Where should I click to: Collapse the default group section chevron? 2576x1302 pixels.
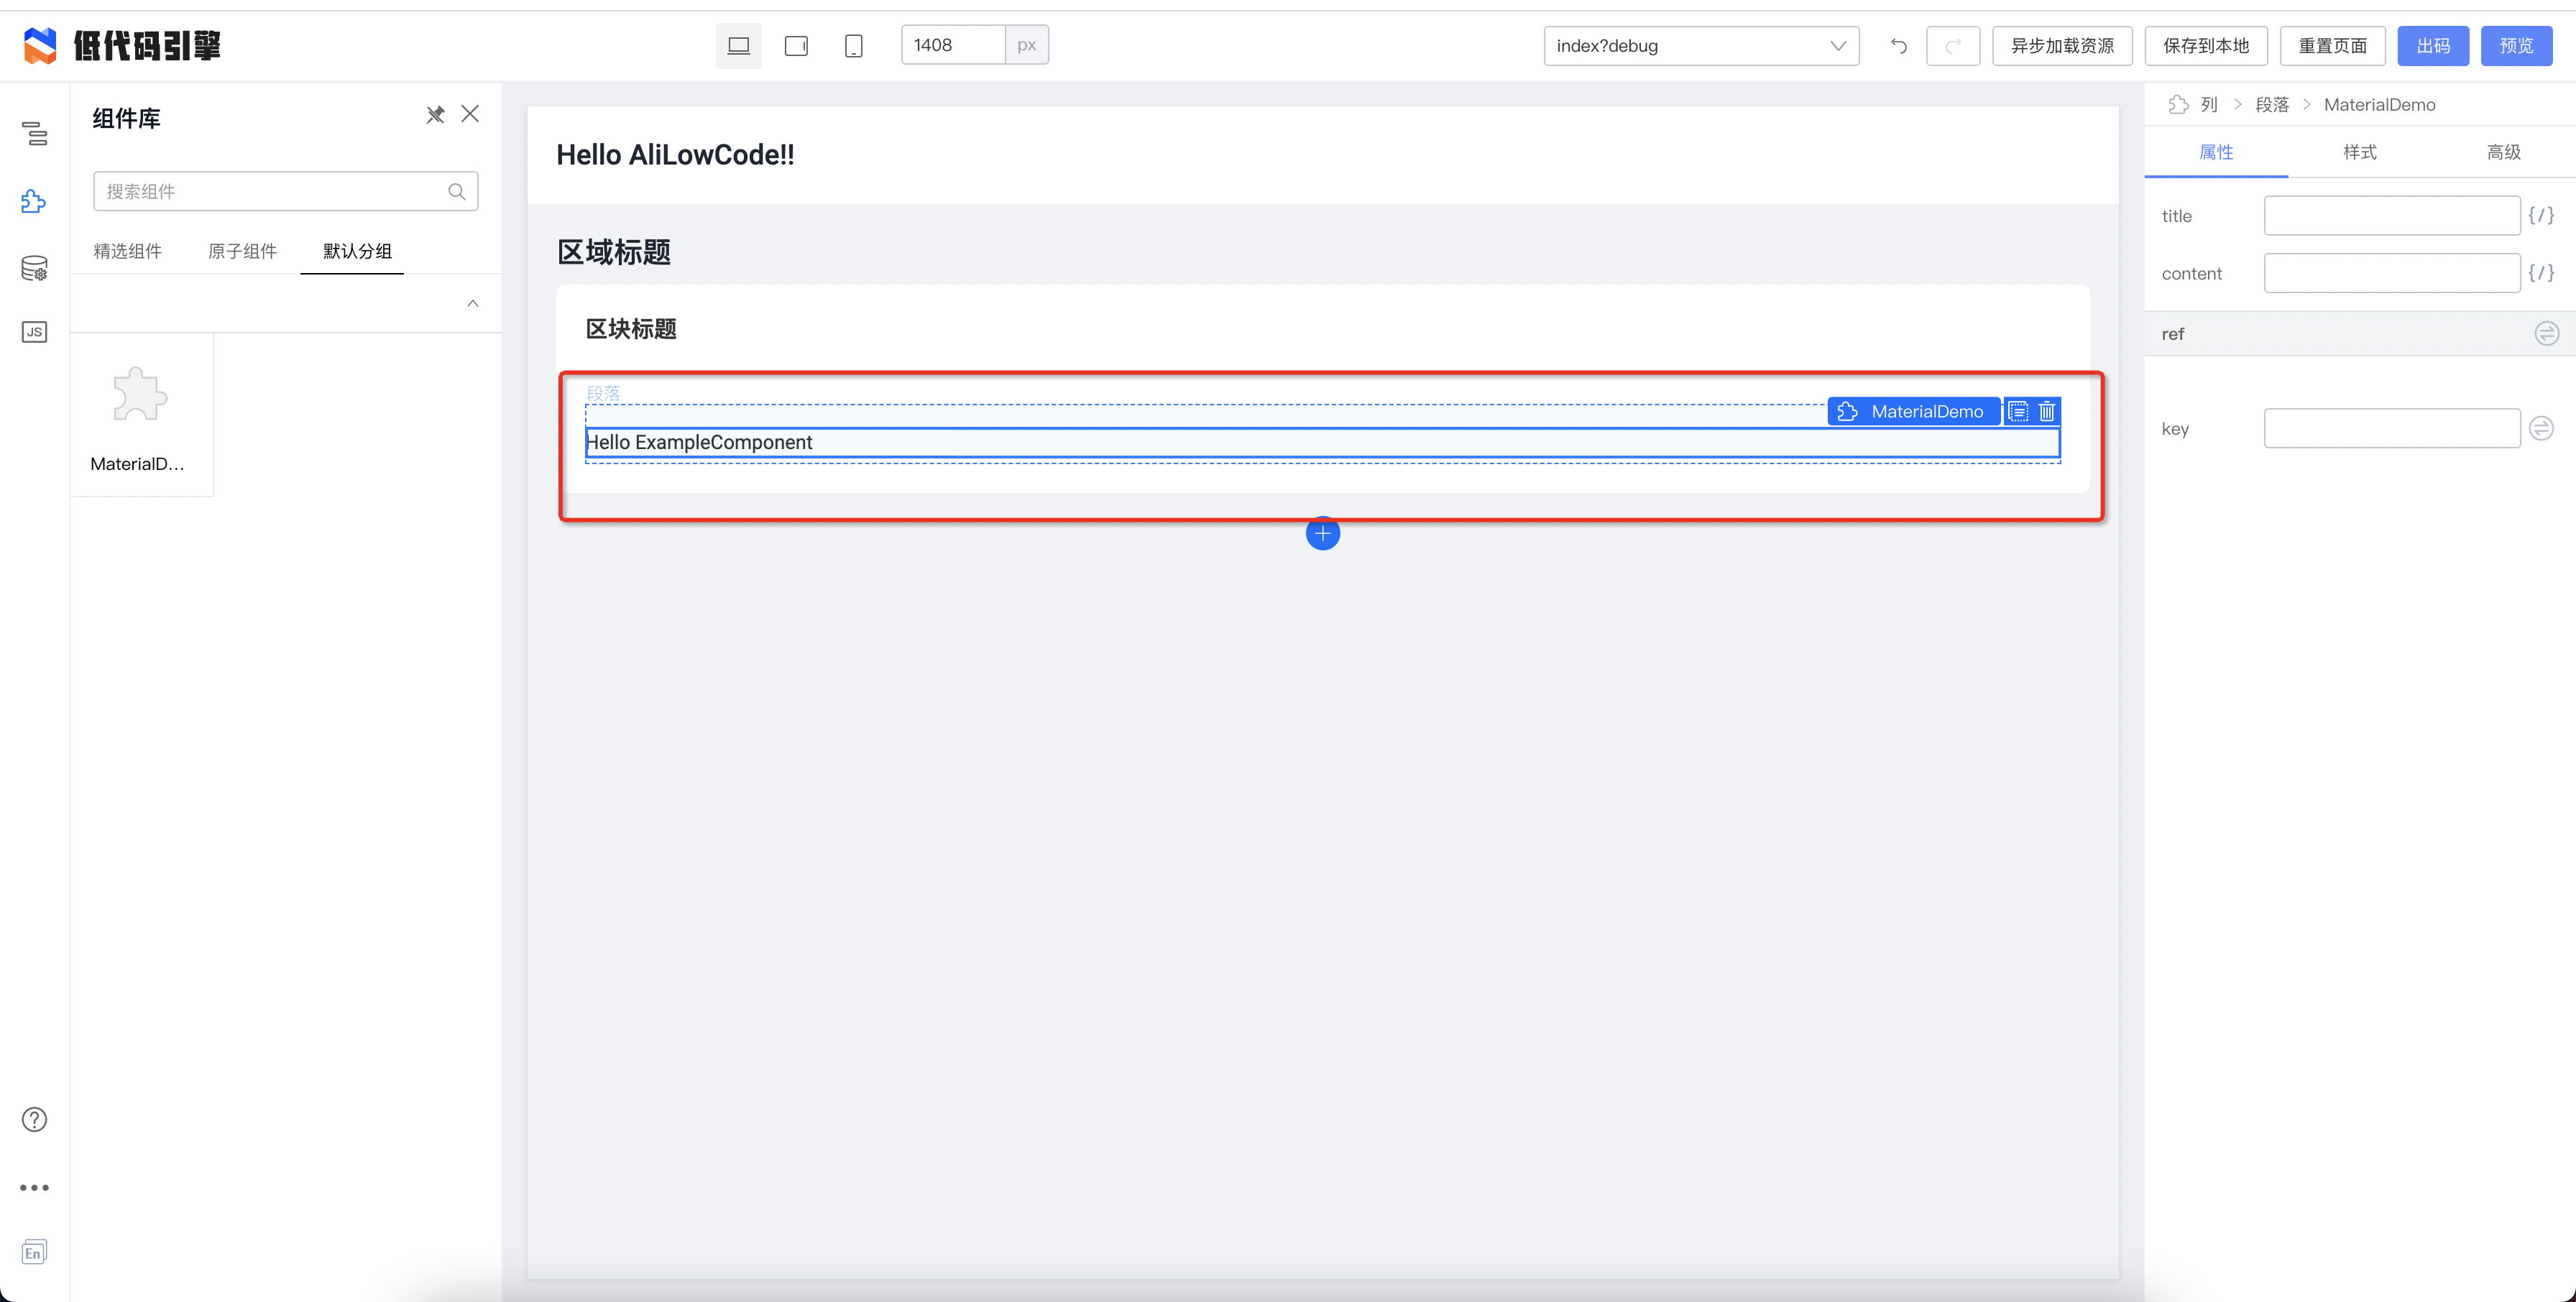pos(473,303)
